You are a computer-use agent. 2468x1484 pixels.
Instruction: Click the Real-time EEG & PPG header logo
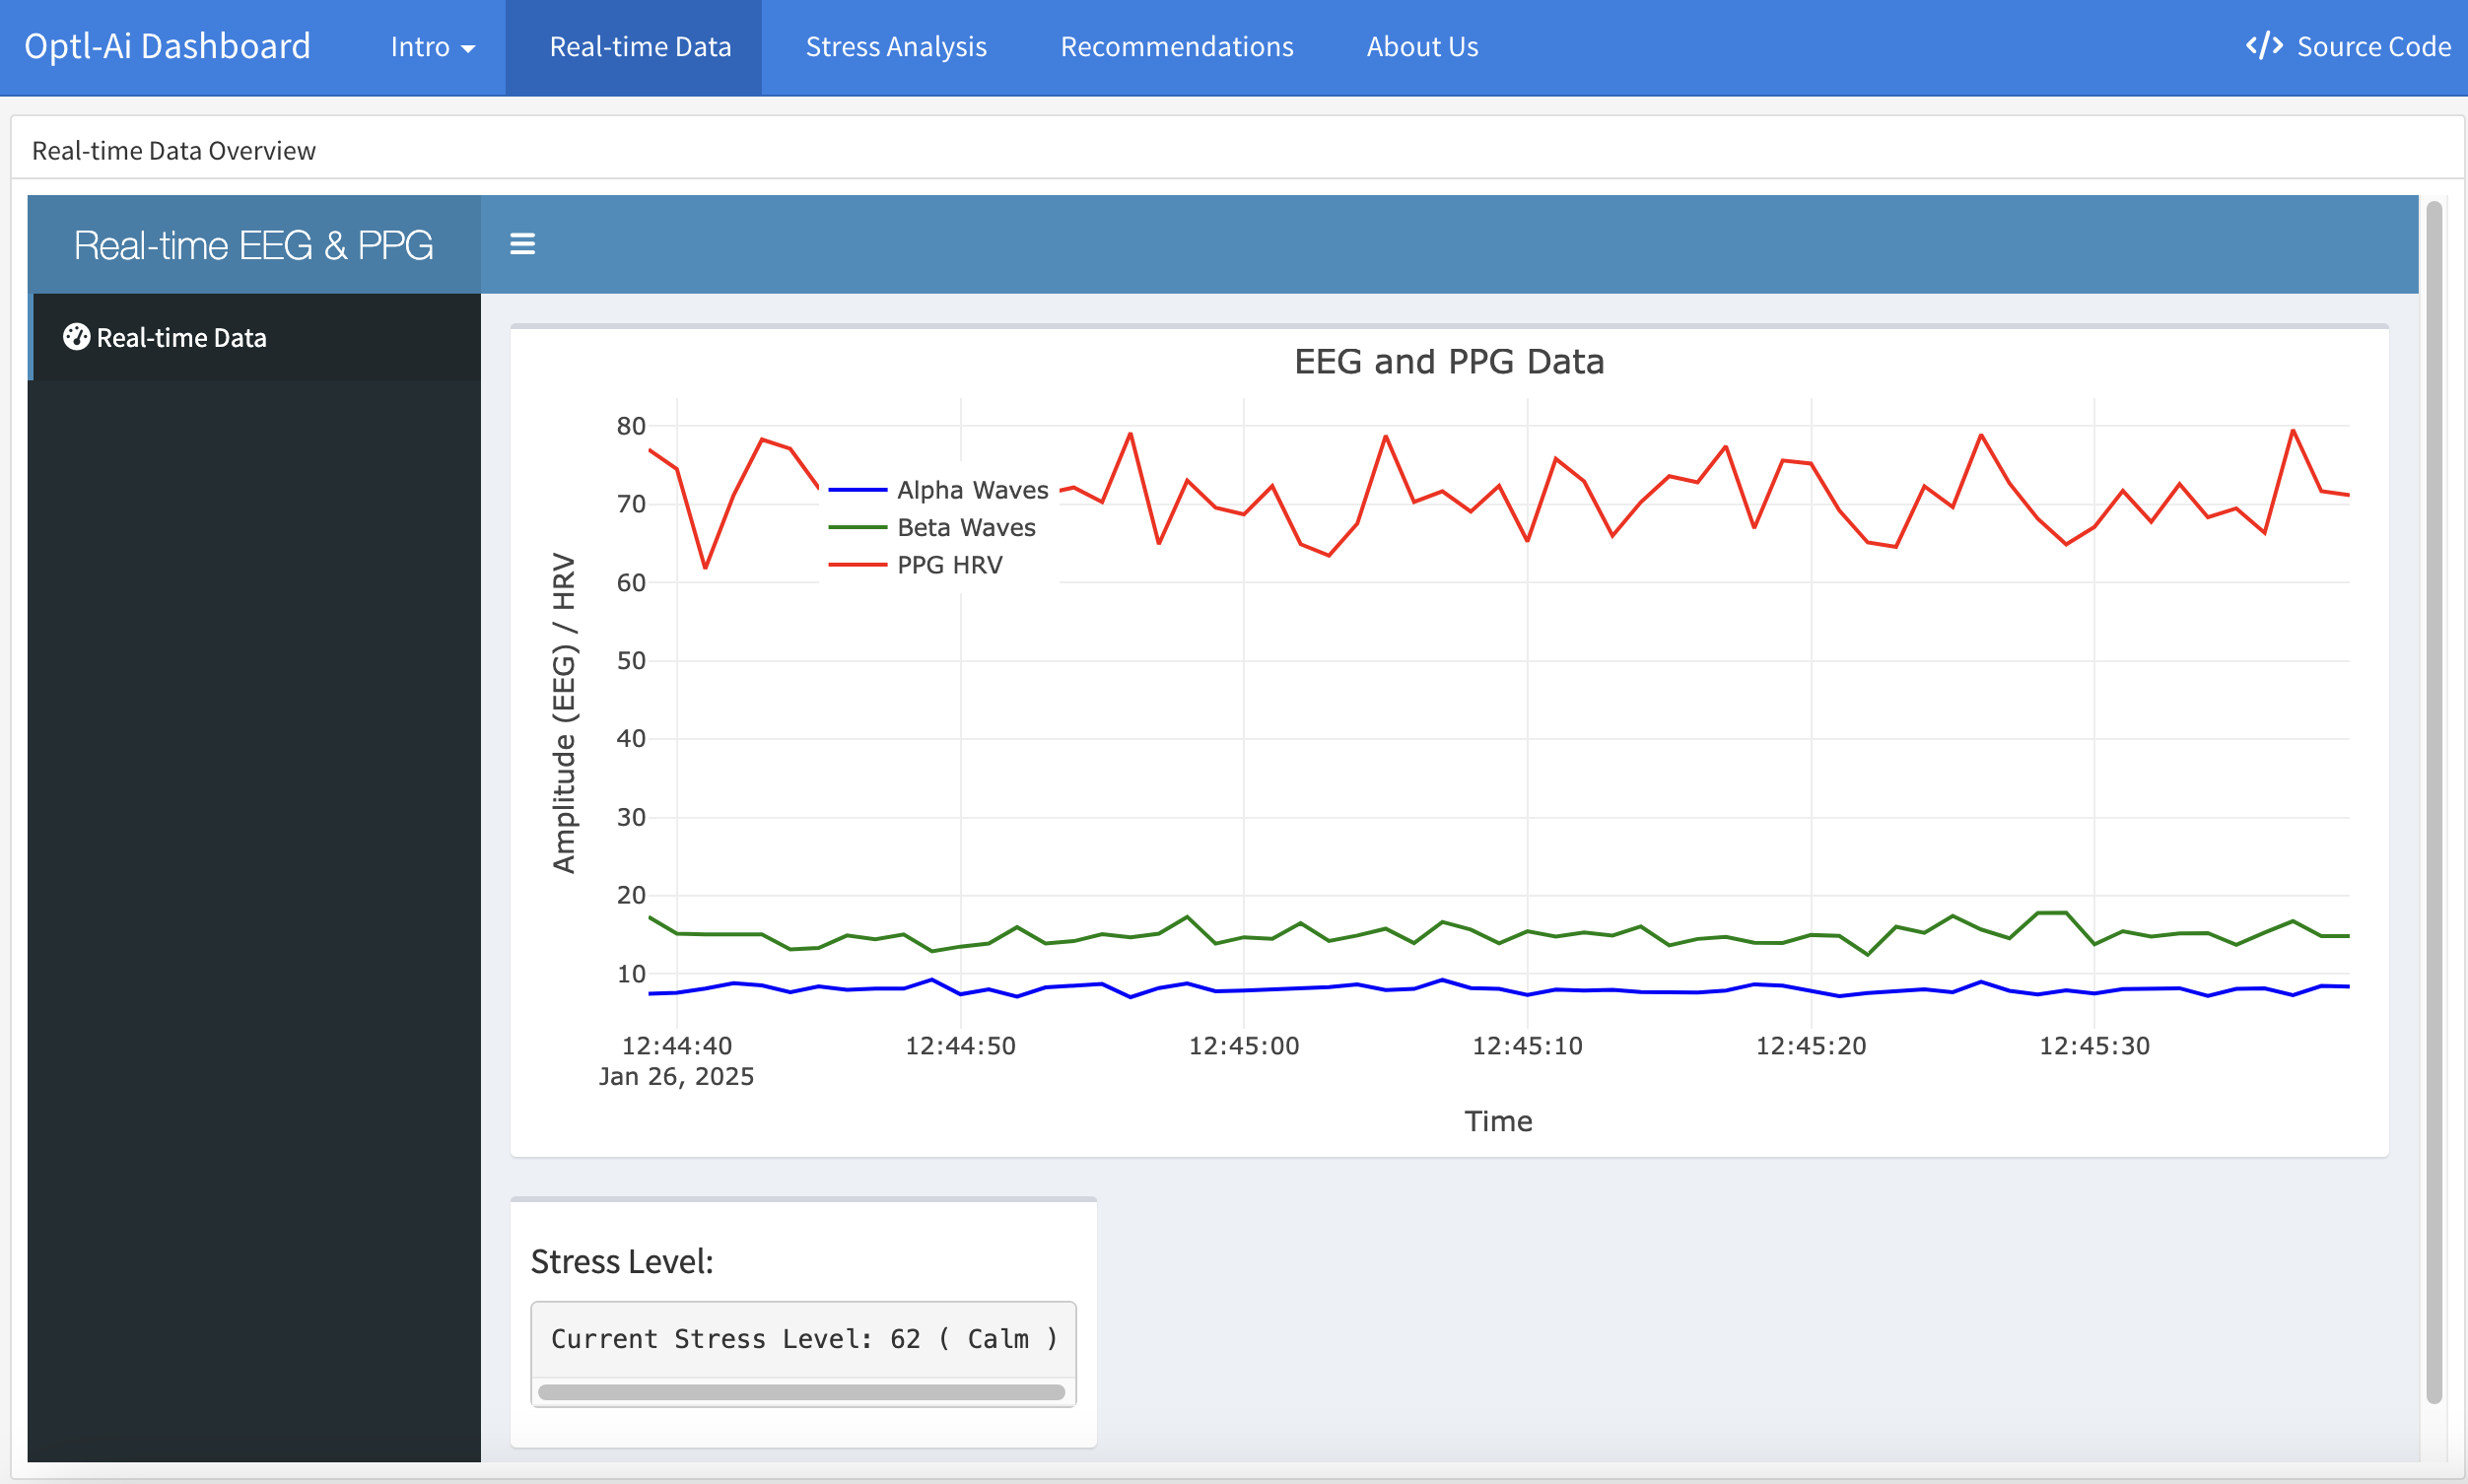coord(253,245)
